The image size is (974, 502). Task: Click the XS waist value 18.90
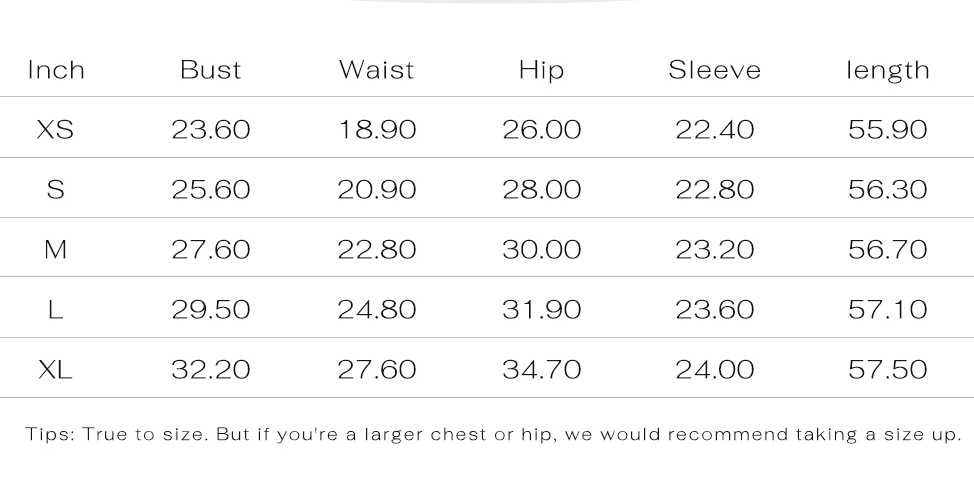point(376,130)
